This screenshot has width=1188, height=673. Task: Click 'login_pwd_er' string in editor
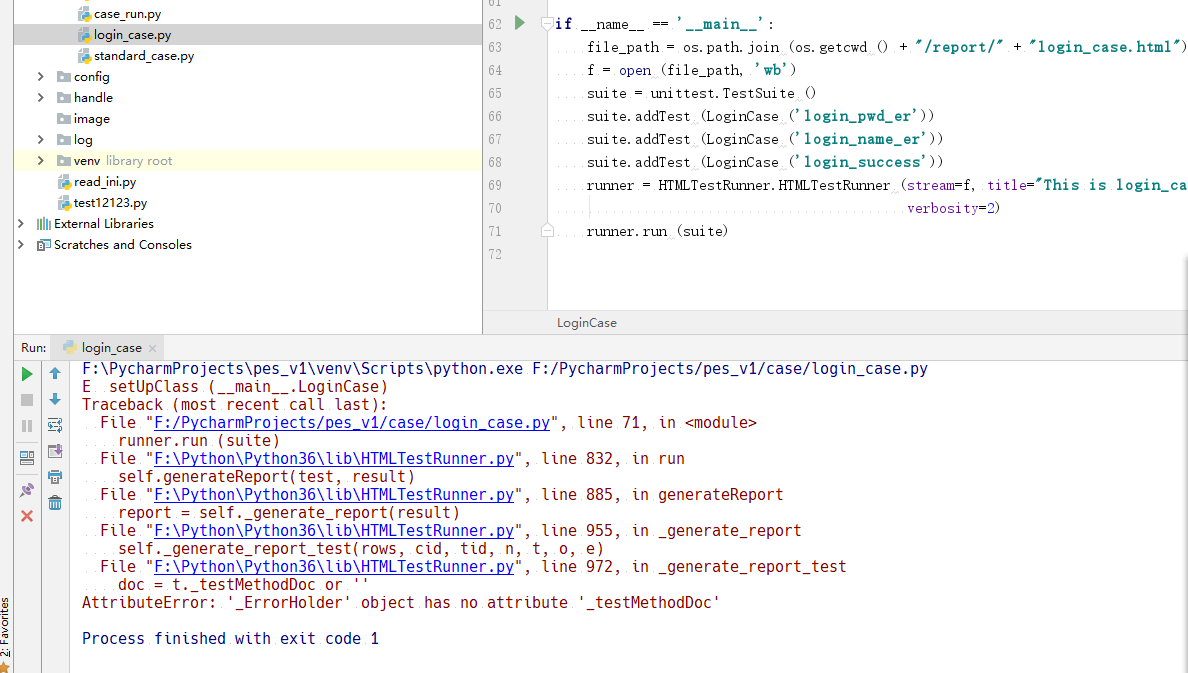856,116
